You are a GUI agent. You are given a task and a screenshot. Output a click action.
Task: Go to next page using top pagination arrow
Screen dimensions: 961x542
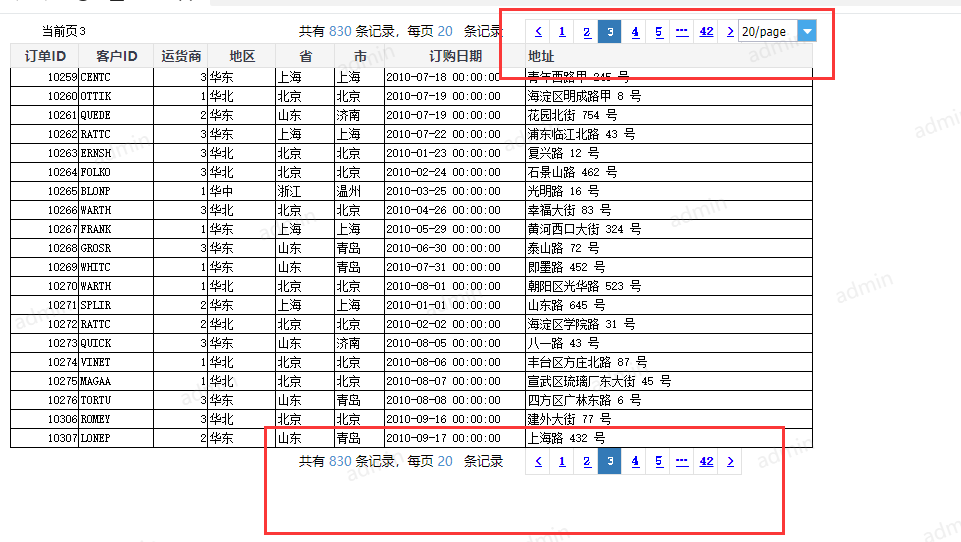(x=730, y=31)
